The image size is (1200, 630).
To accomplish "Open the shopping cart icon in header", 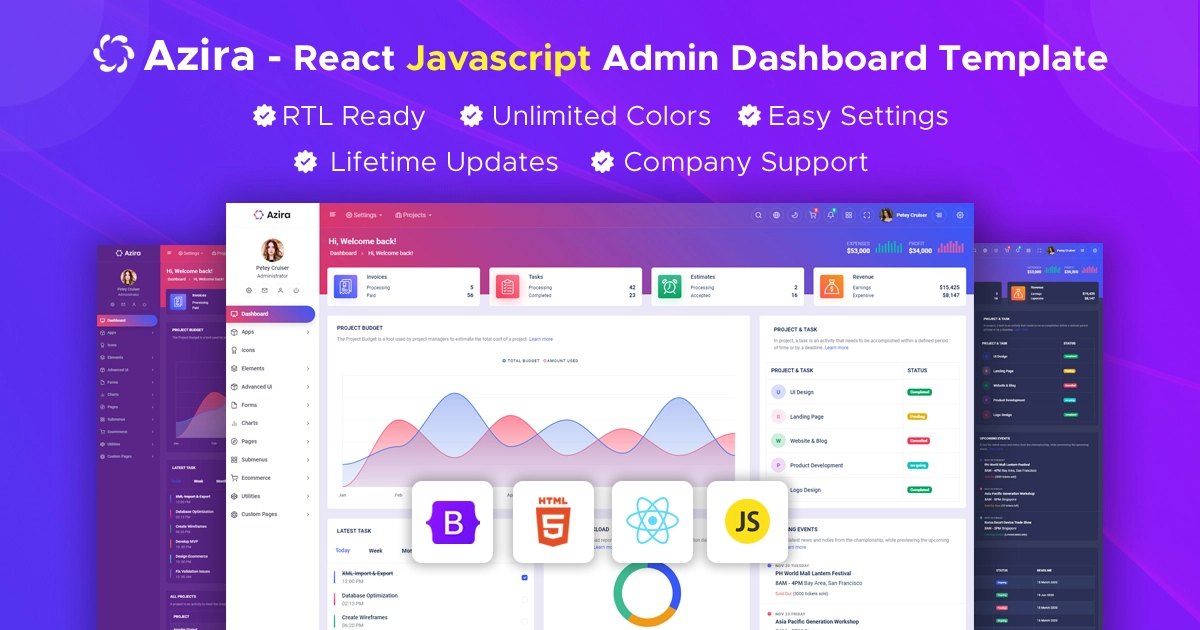I will coord(812,215).
